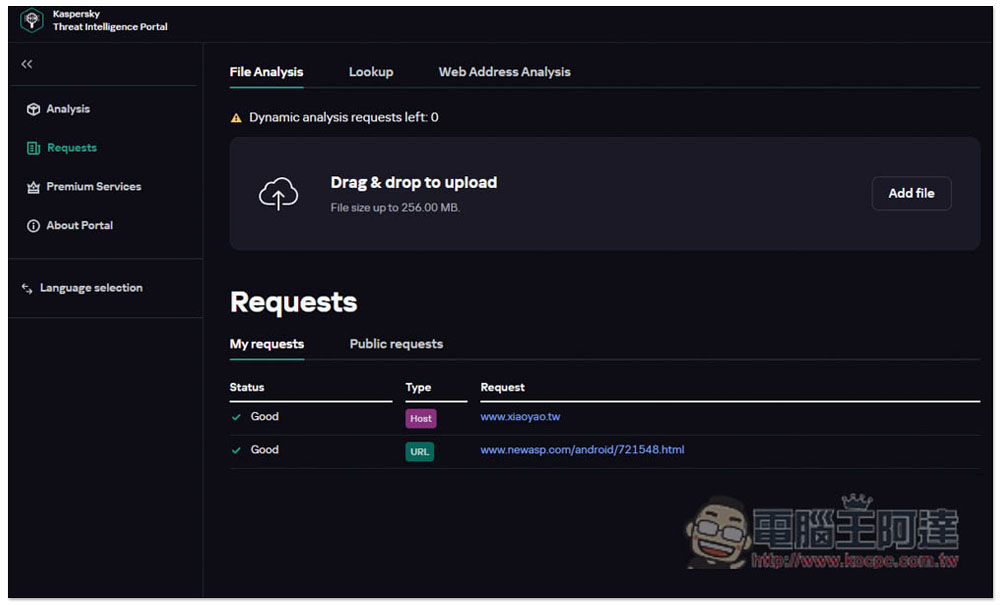Image resolution: width=1000 pixels, height=605 pixels.
Task: Open the www.xiaoyao.tw request link
Action: click(520, 417)
